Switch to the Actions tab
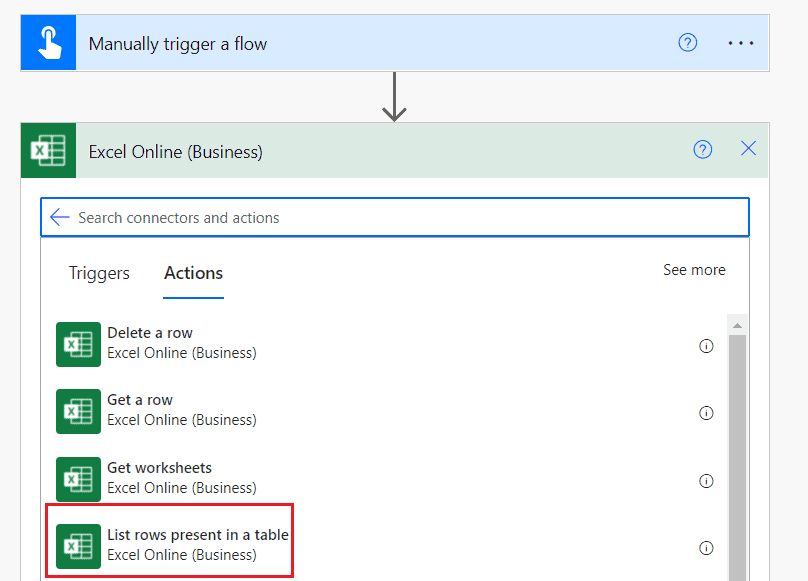The image size is (808, 581). pos(192,273)
